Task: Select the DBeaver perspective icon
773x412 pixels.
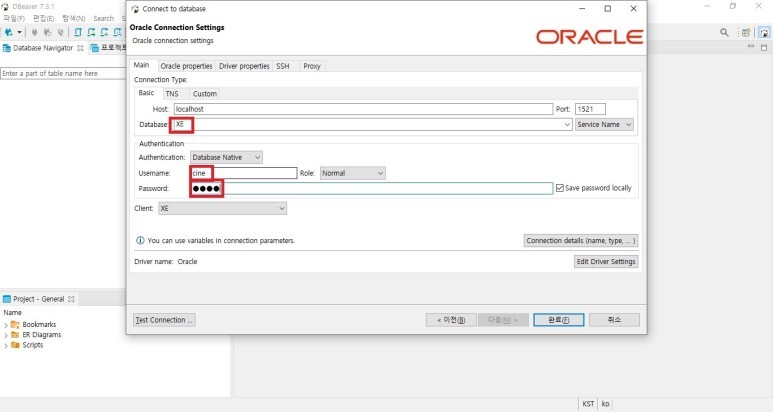Action: [x=764, y=33]
